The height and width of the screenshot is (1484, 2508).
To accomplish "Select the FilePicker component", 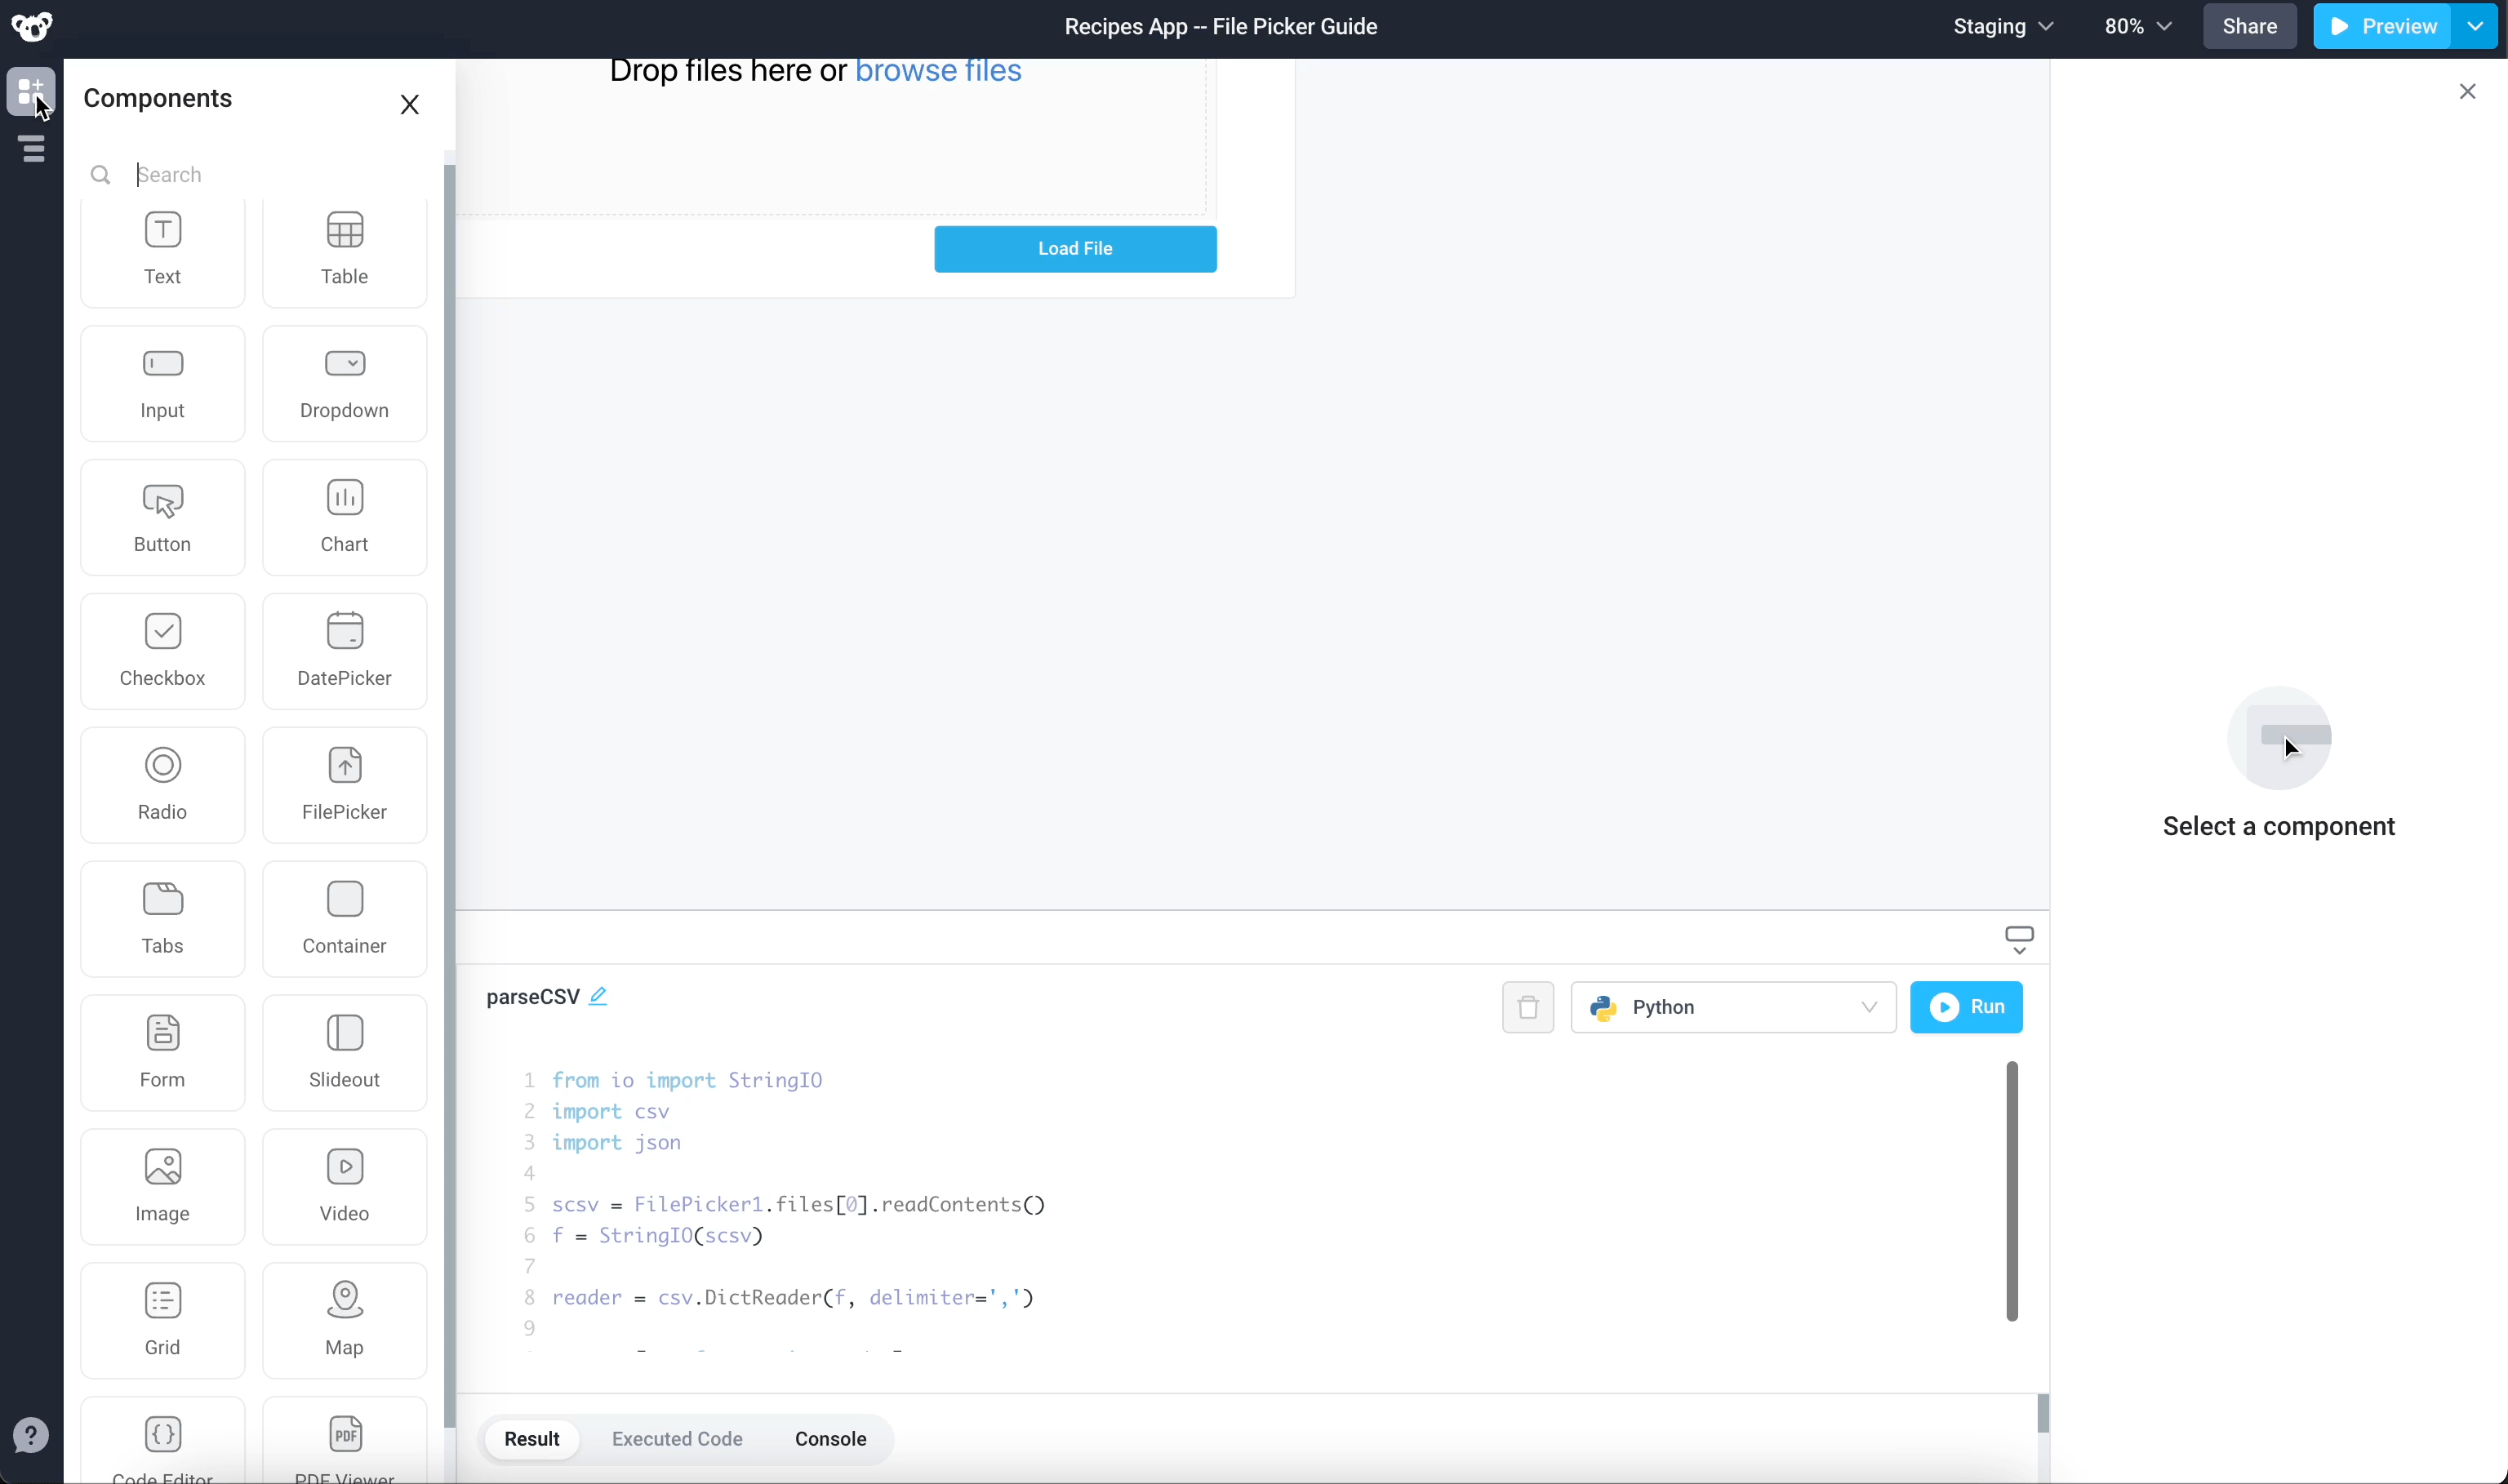I will click(x=344, y=784).
